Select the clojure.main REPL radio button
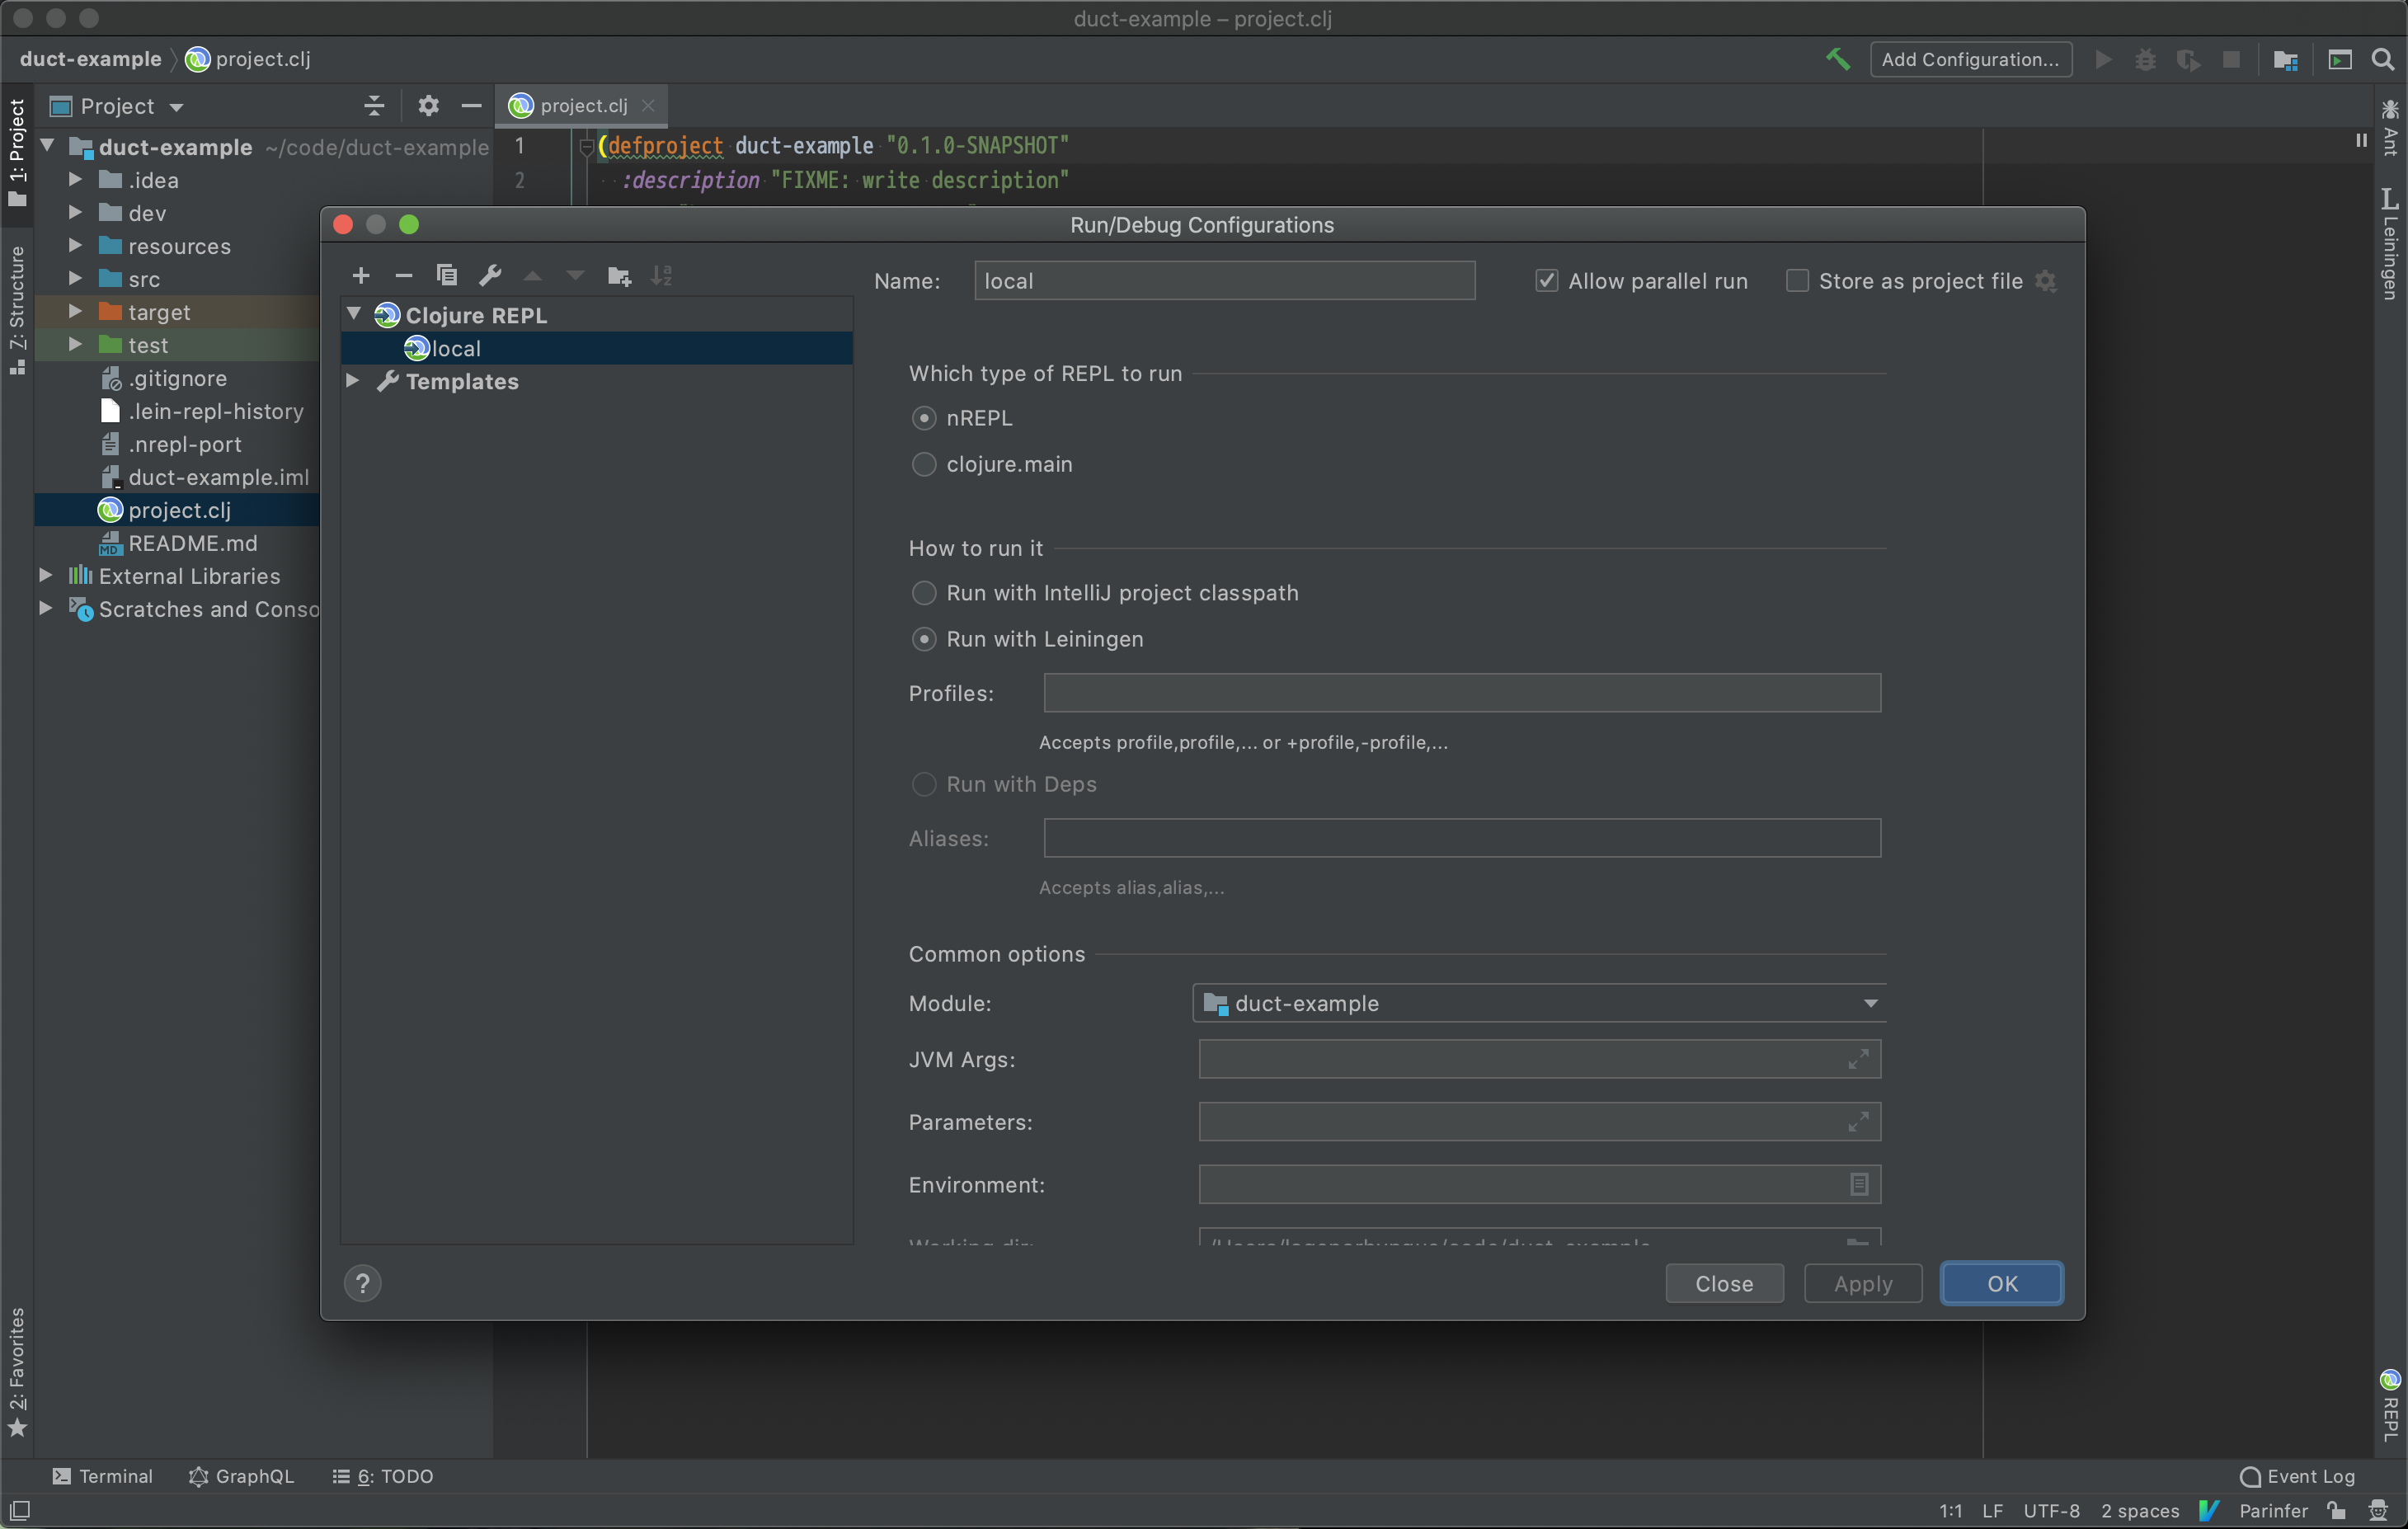The width and height of the screenshot is (2408, 1529). pos(923,464)
